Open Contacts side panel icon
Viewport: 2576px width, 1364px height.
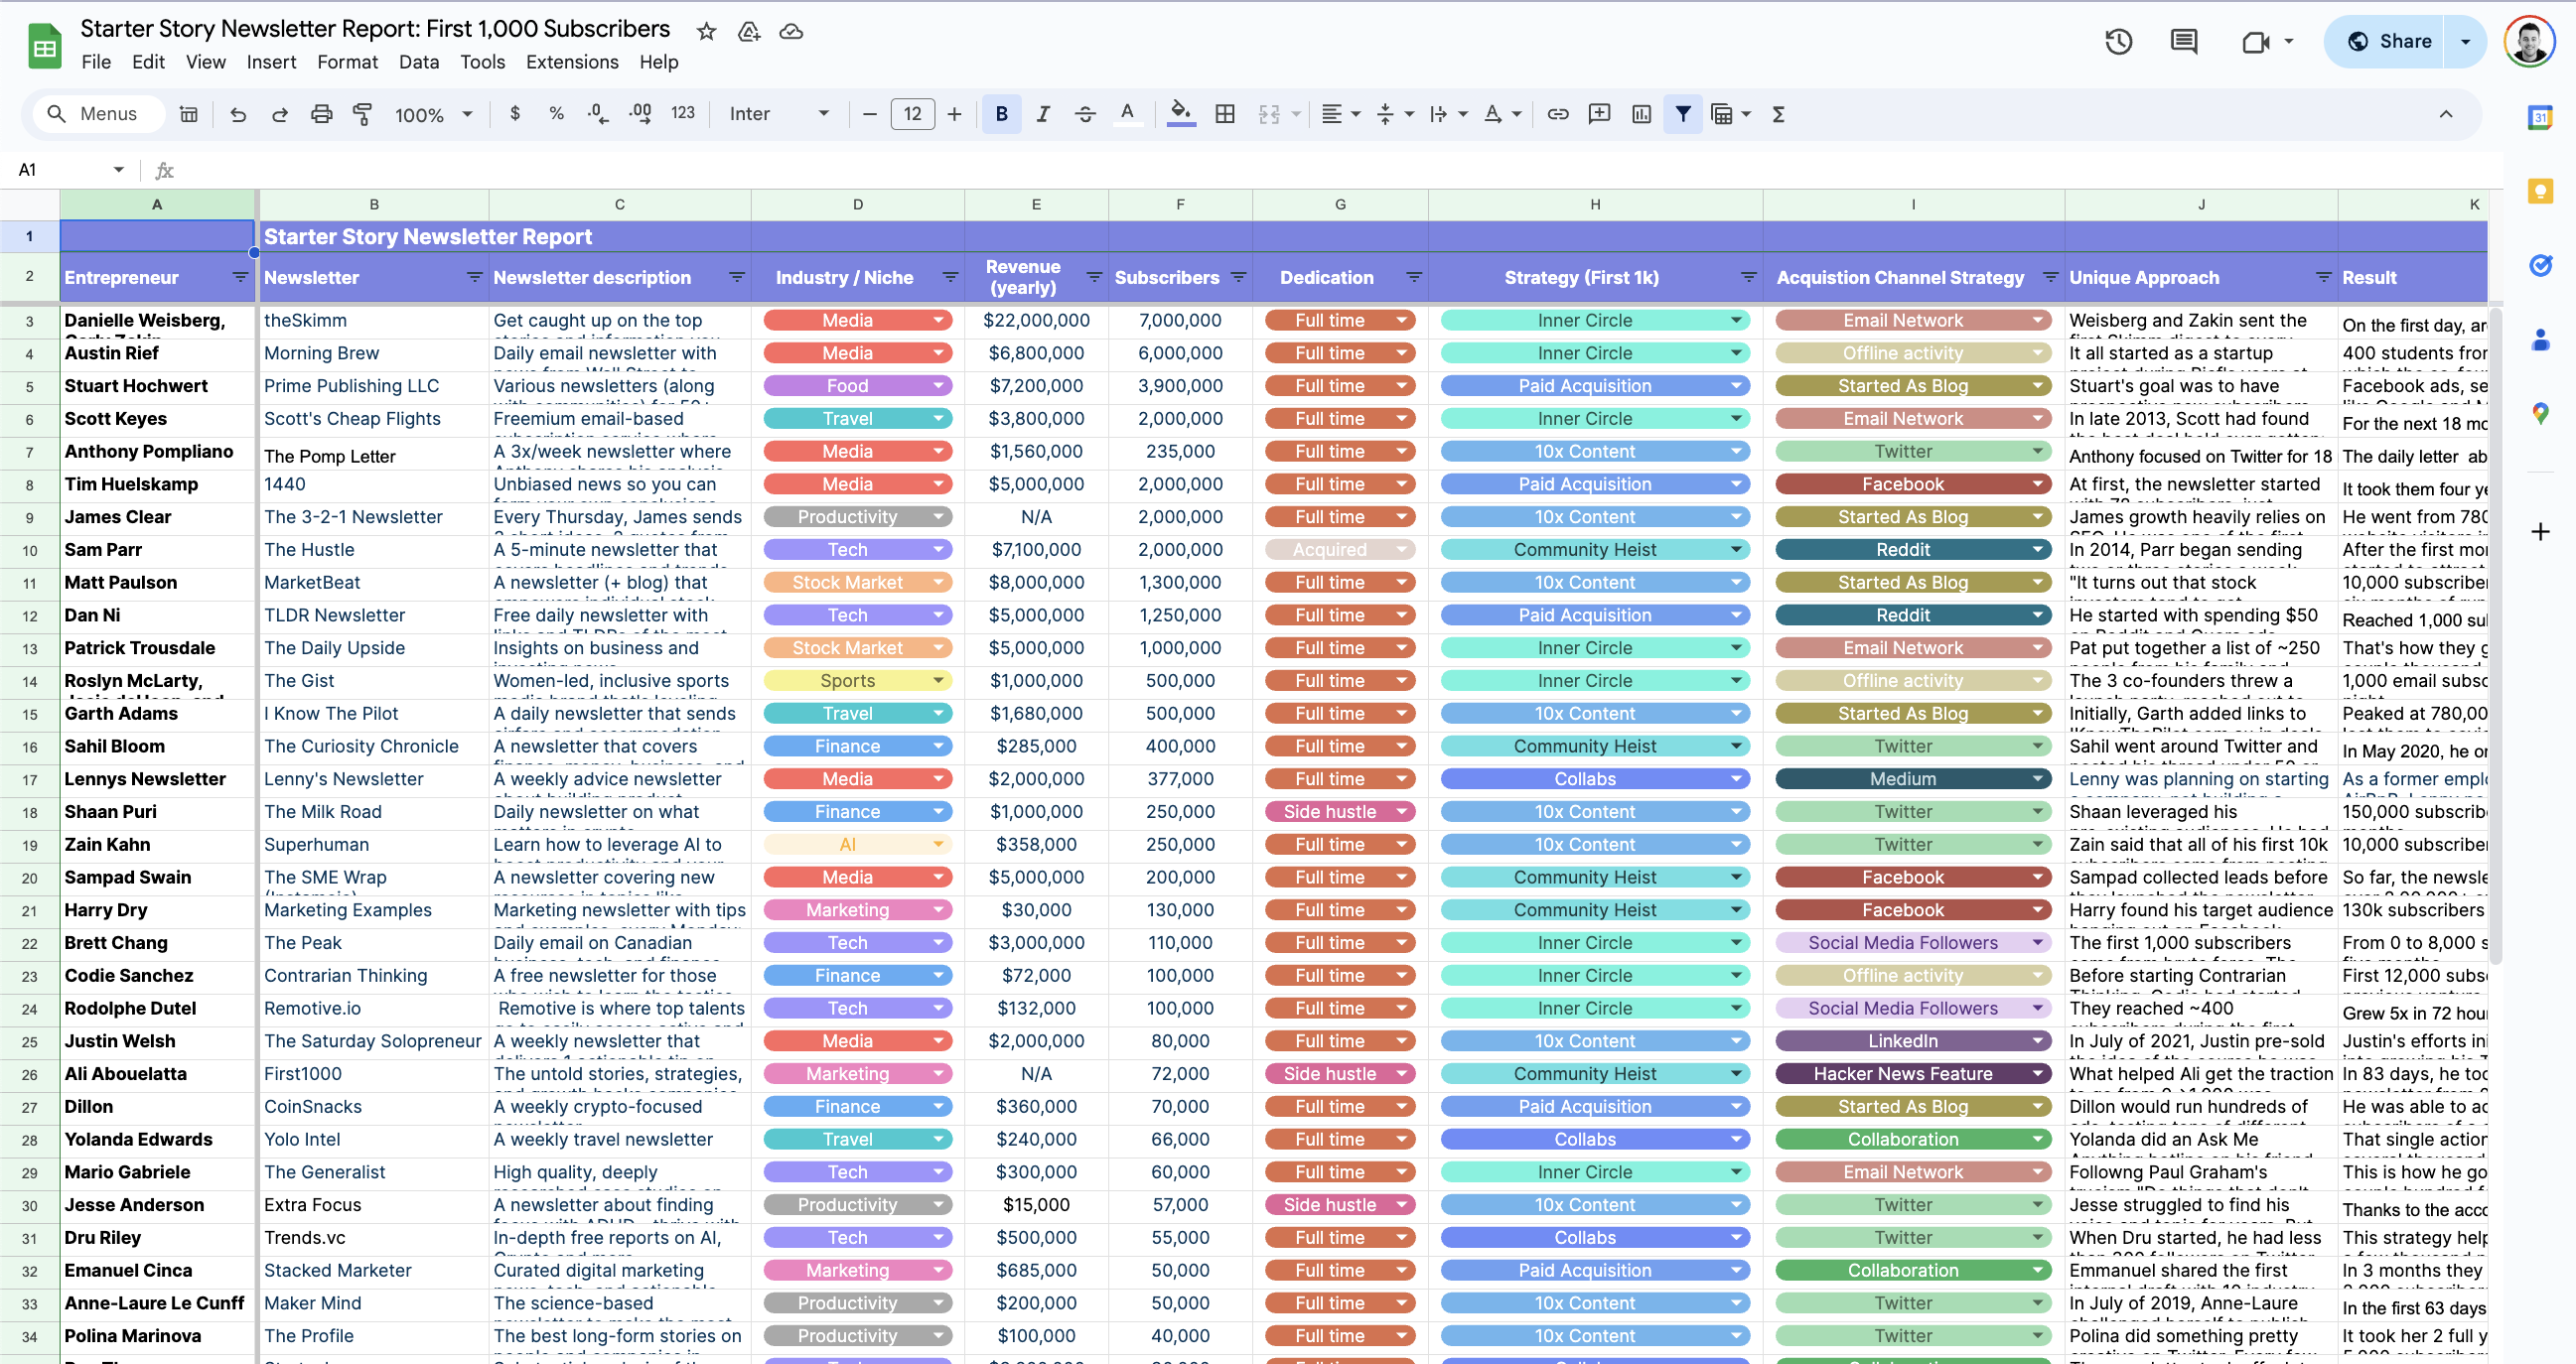click(x=2540, y=339)
